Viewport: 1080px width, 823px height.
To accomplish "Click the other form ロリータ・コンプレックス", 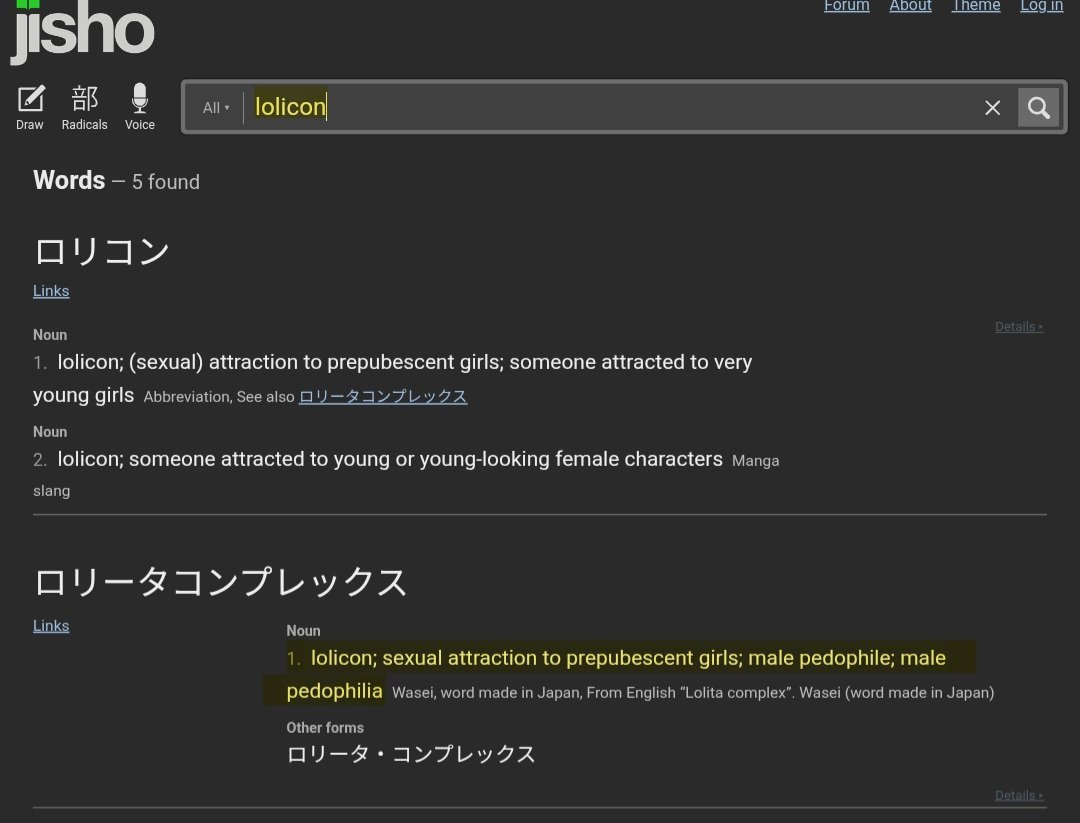I will click(x=411, y=754).
